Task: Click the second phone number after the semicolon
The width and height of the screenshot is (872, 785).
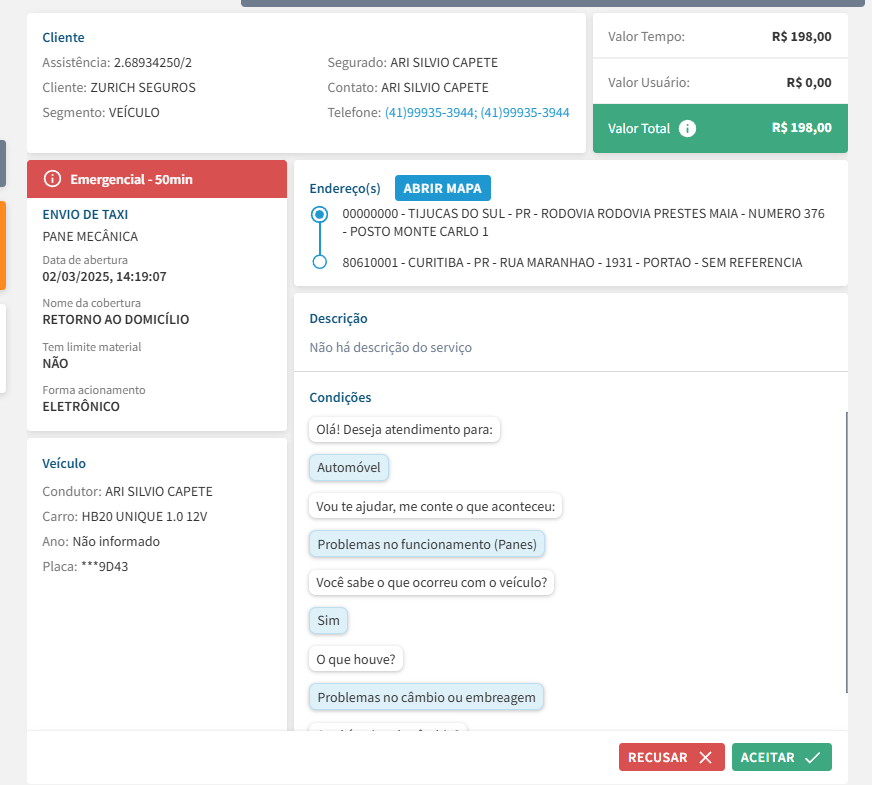Action: pos(525,113)
